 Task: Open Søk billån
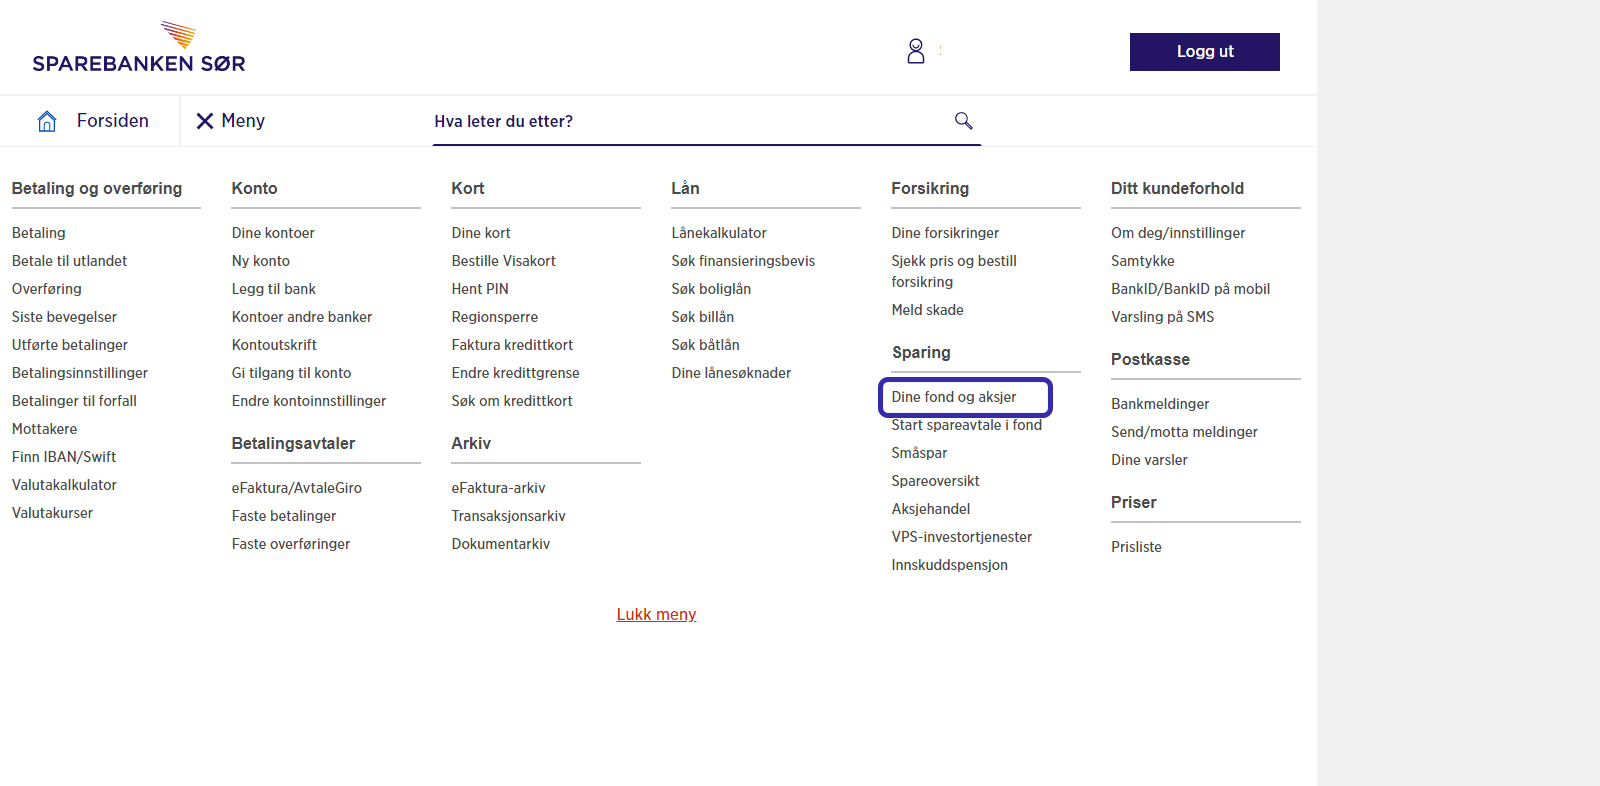coord(703,317)
